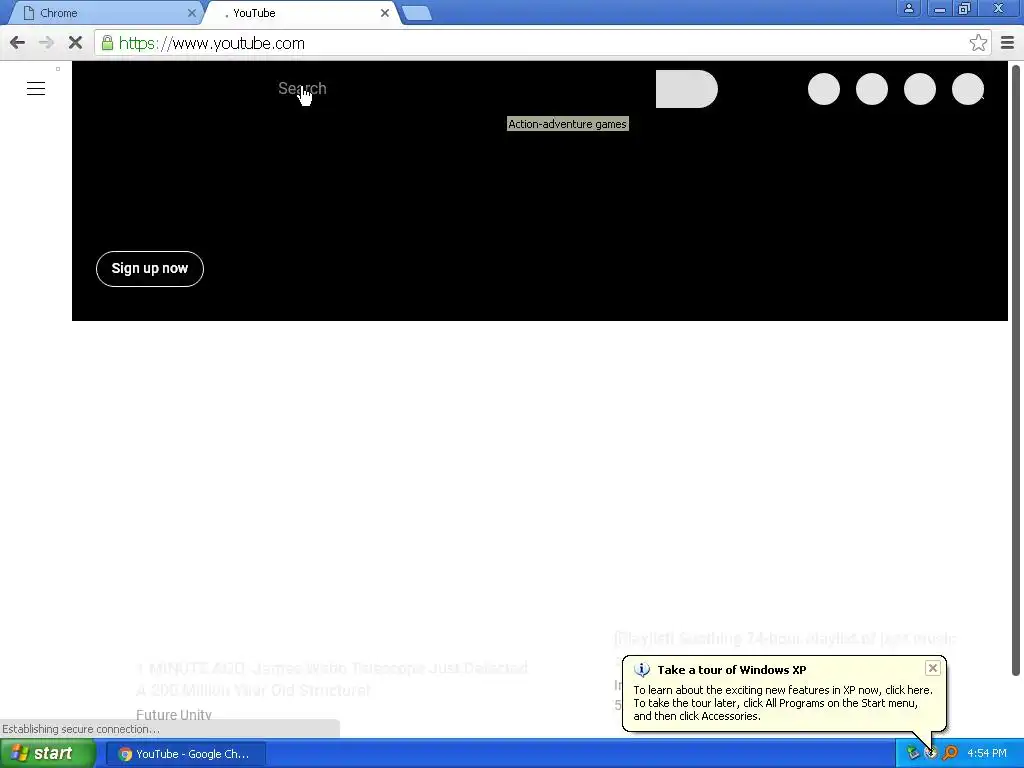1024x768 pixels.
Task: Open a new tab with the new tab button
Action: click(417, 13)
